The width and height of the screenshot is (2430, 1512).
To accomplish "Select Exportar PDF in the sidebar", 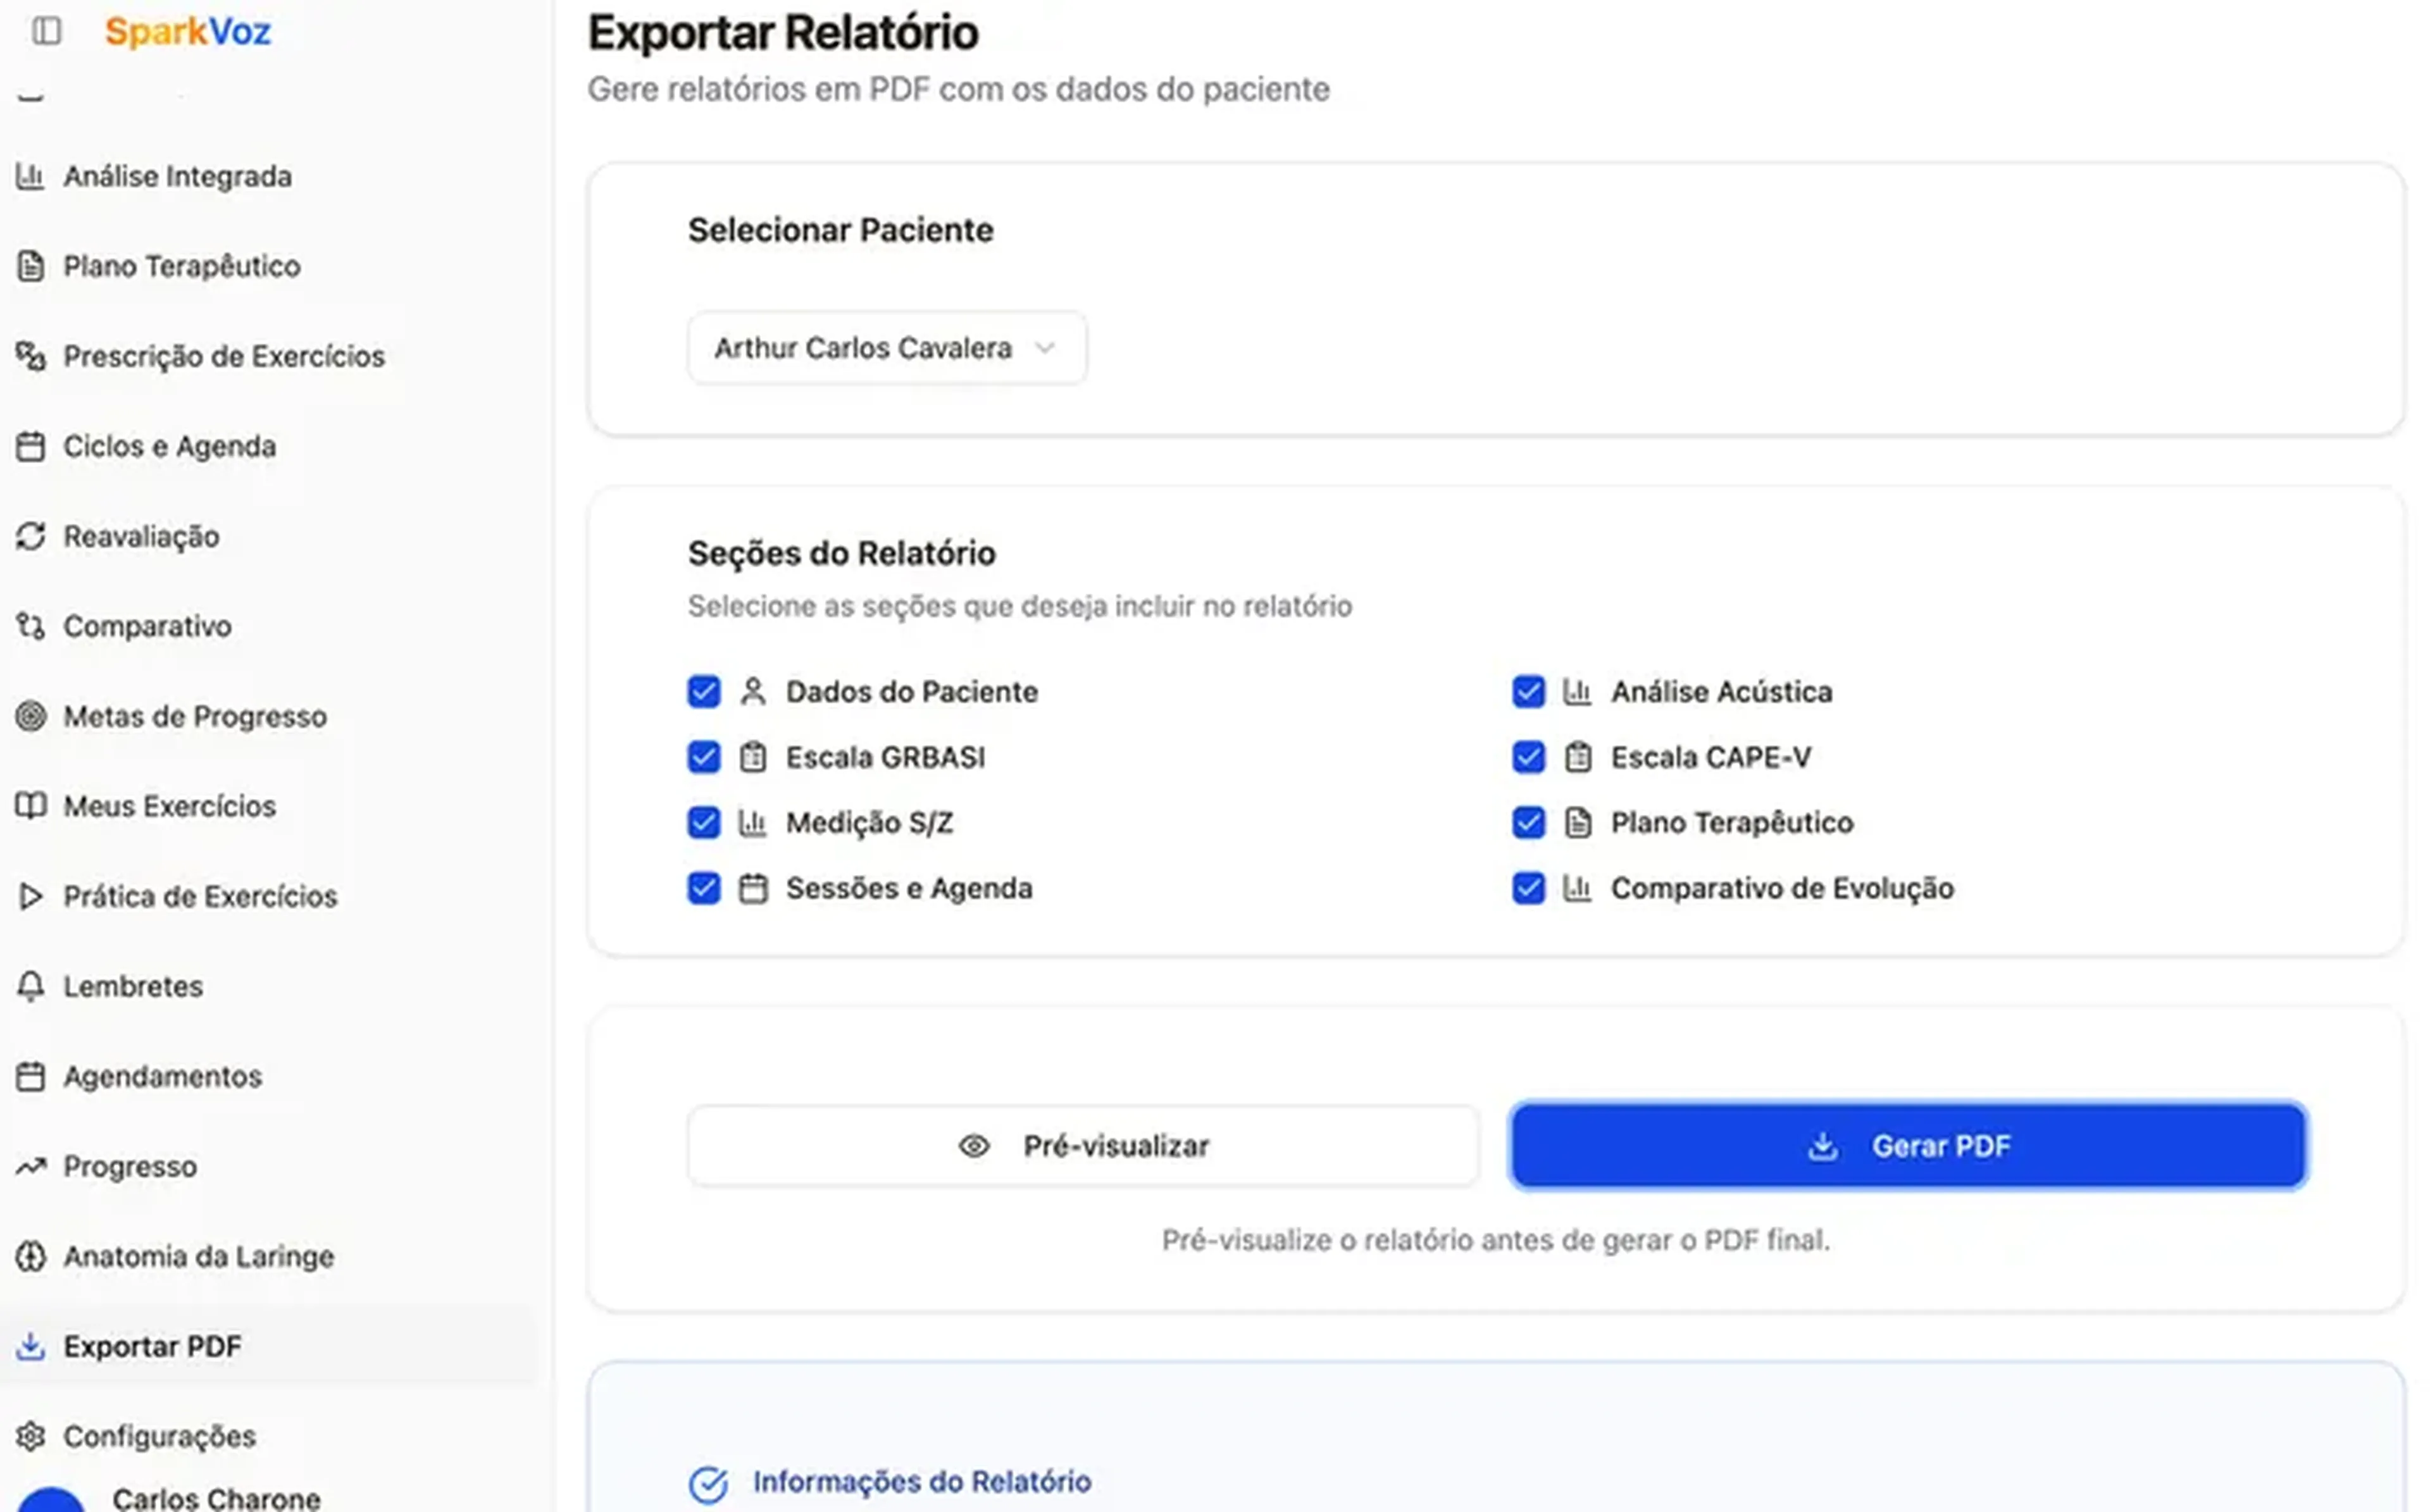I will pos(152,1346).
